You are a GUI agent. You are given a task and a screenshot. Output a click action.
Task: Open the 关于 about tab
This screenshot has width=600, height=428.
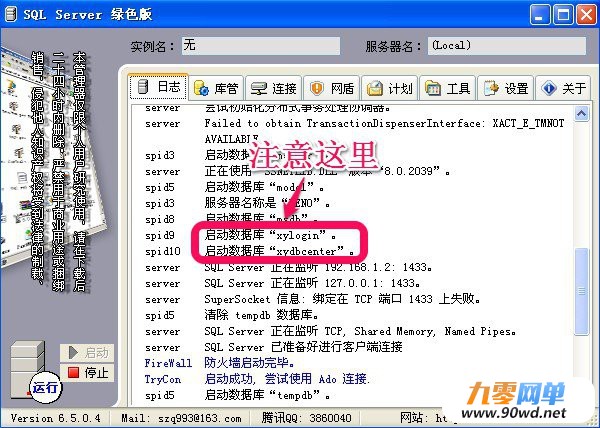pyautogui.click(x=563, y=88)
